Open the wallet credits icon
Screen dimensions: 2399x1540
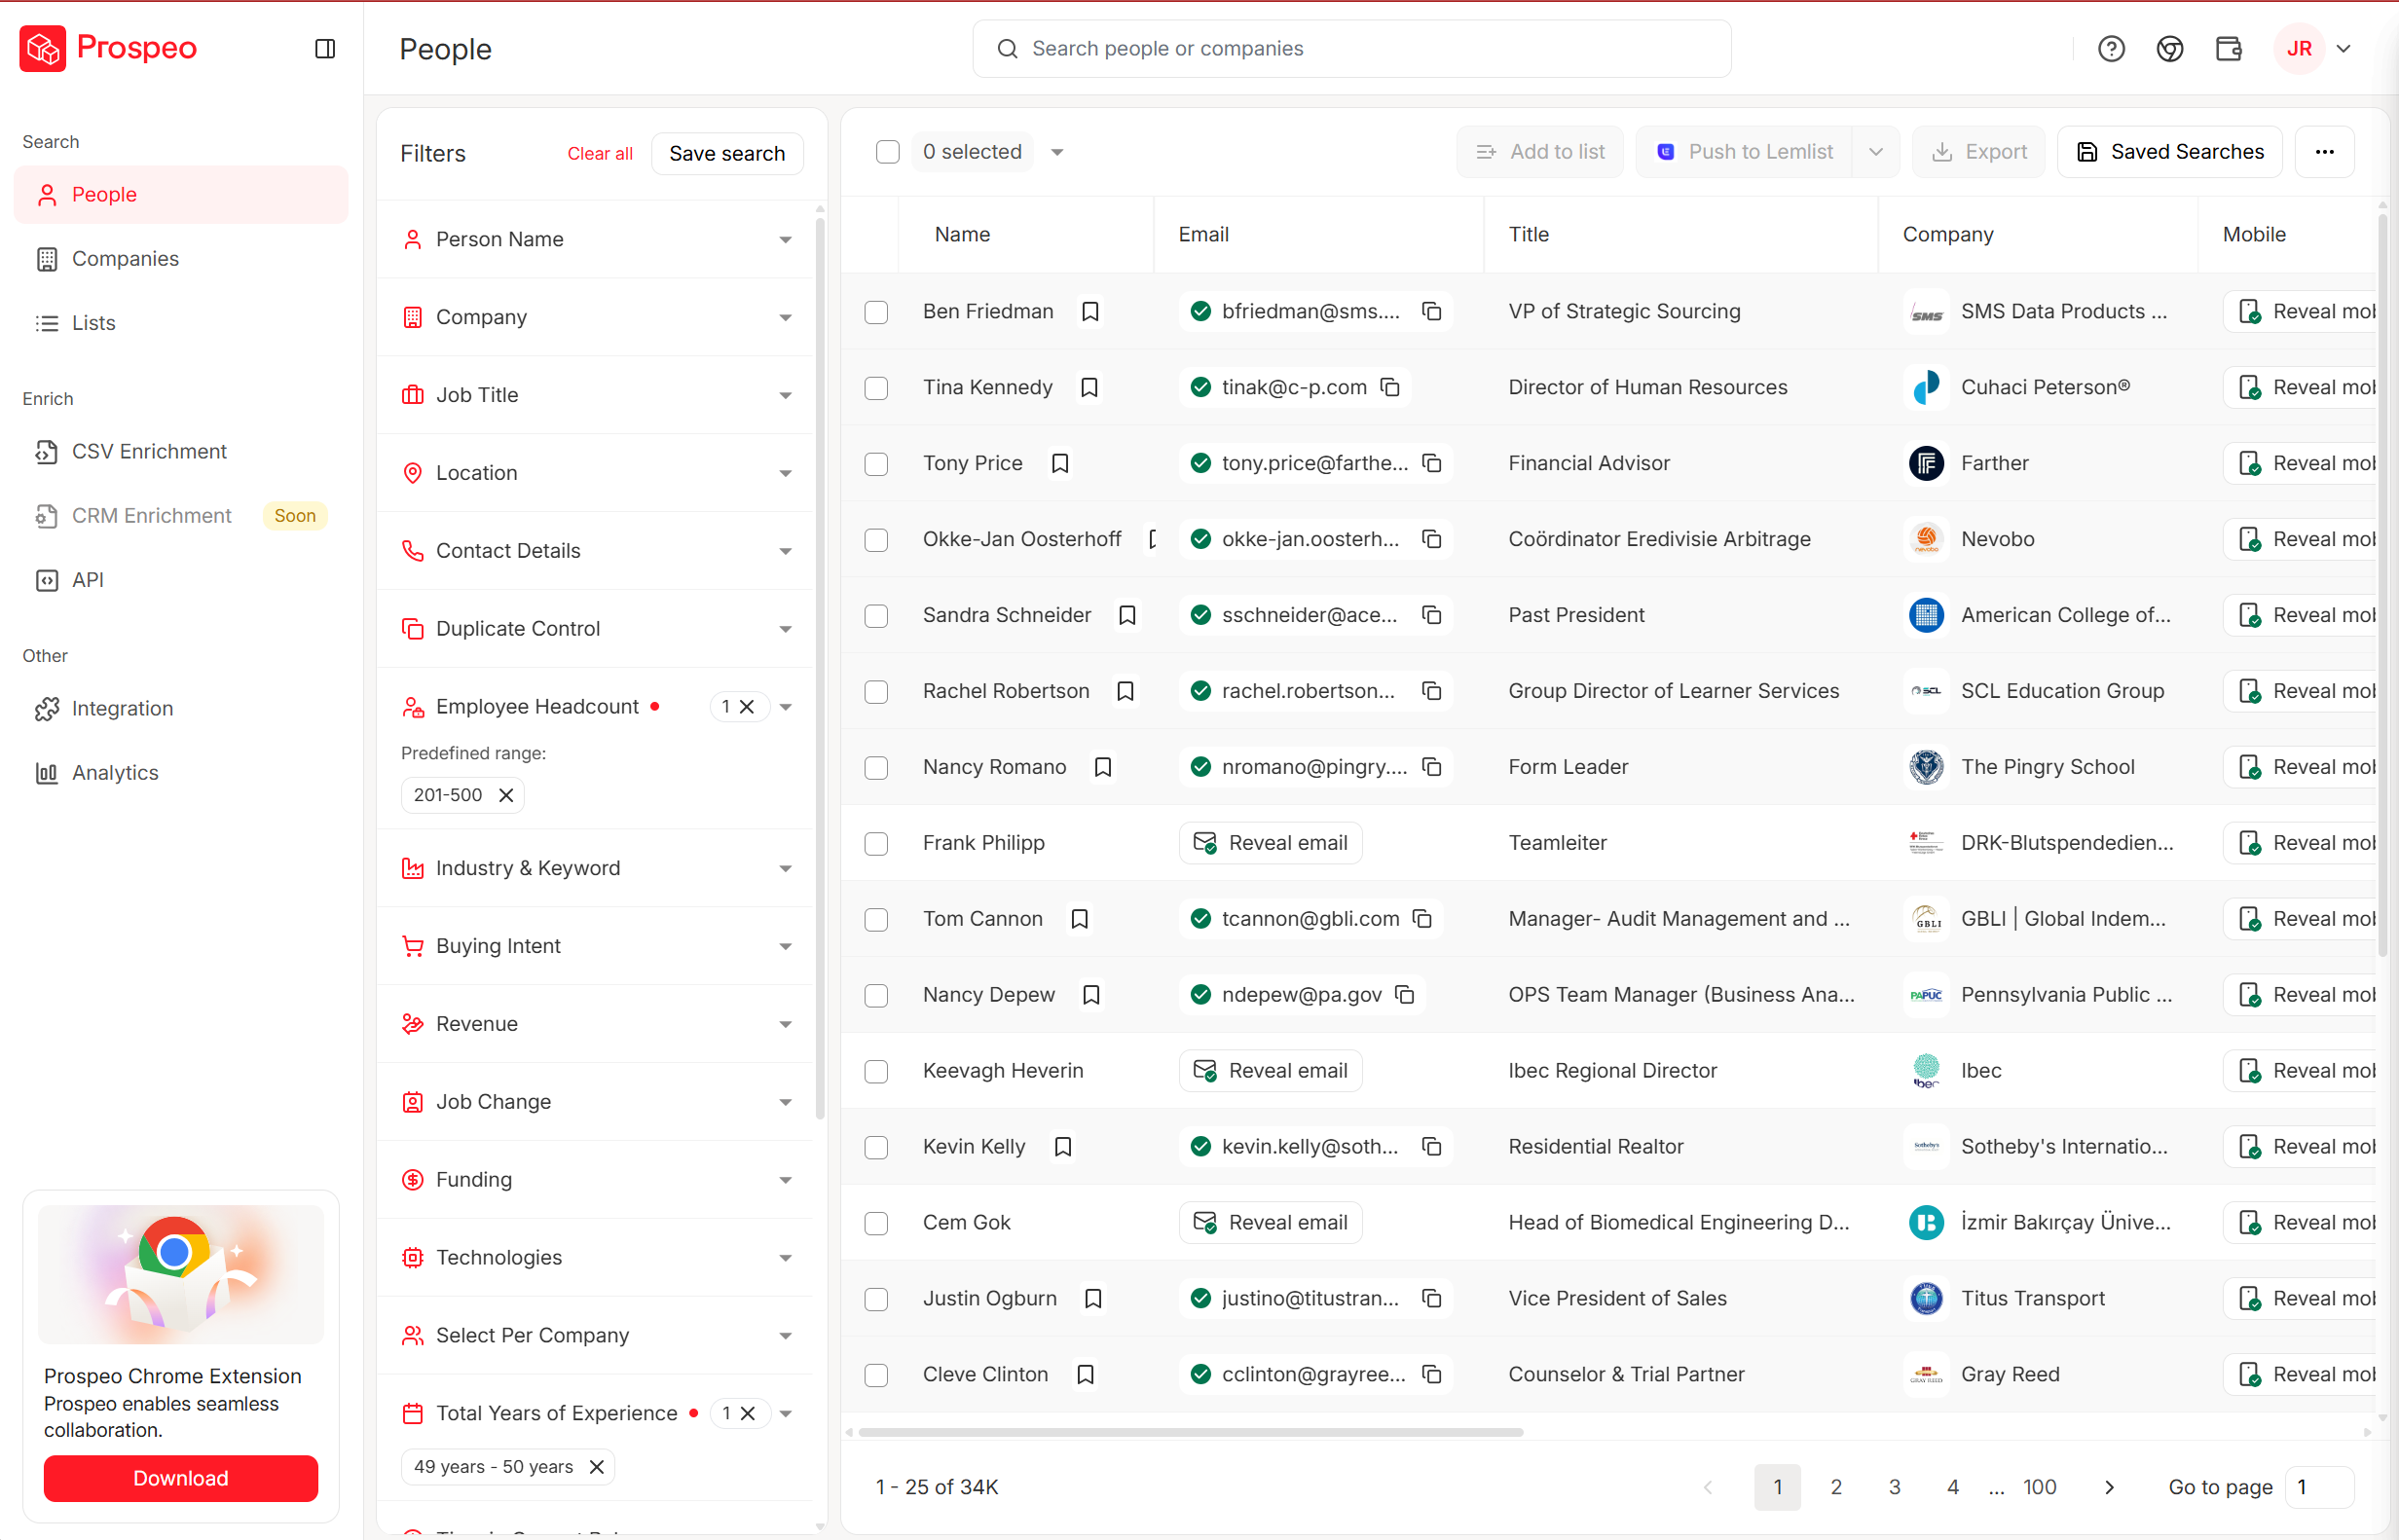point(2228,48)
